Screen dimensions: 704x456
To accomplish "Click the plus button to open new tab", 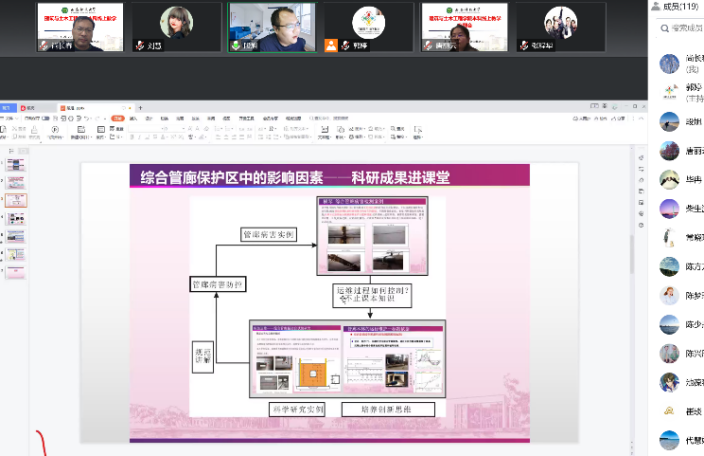I will pos(141,108).
